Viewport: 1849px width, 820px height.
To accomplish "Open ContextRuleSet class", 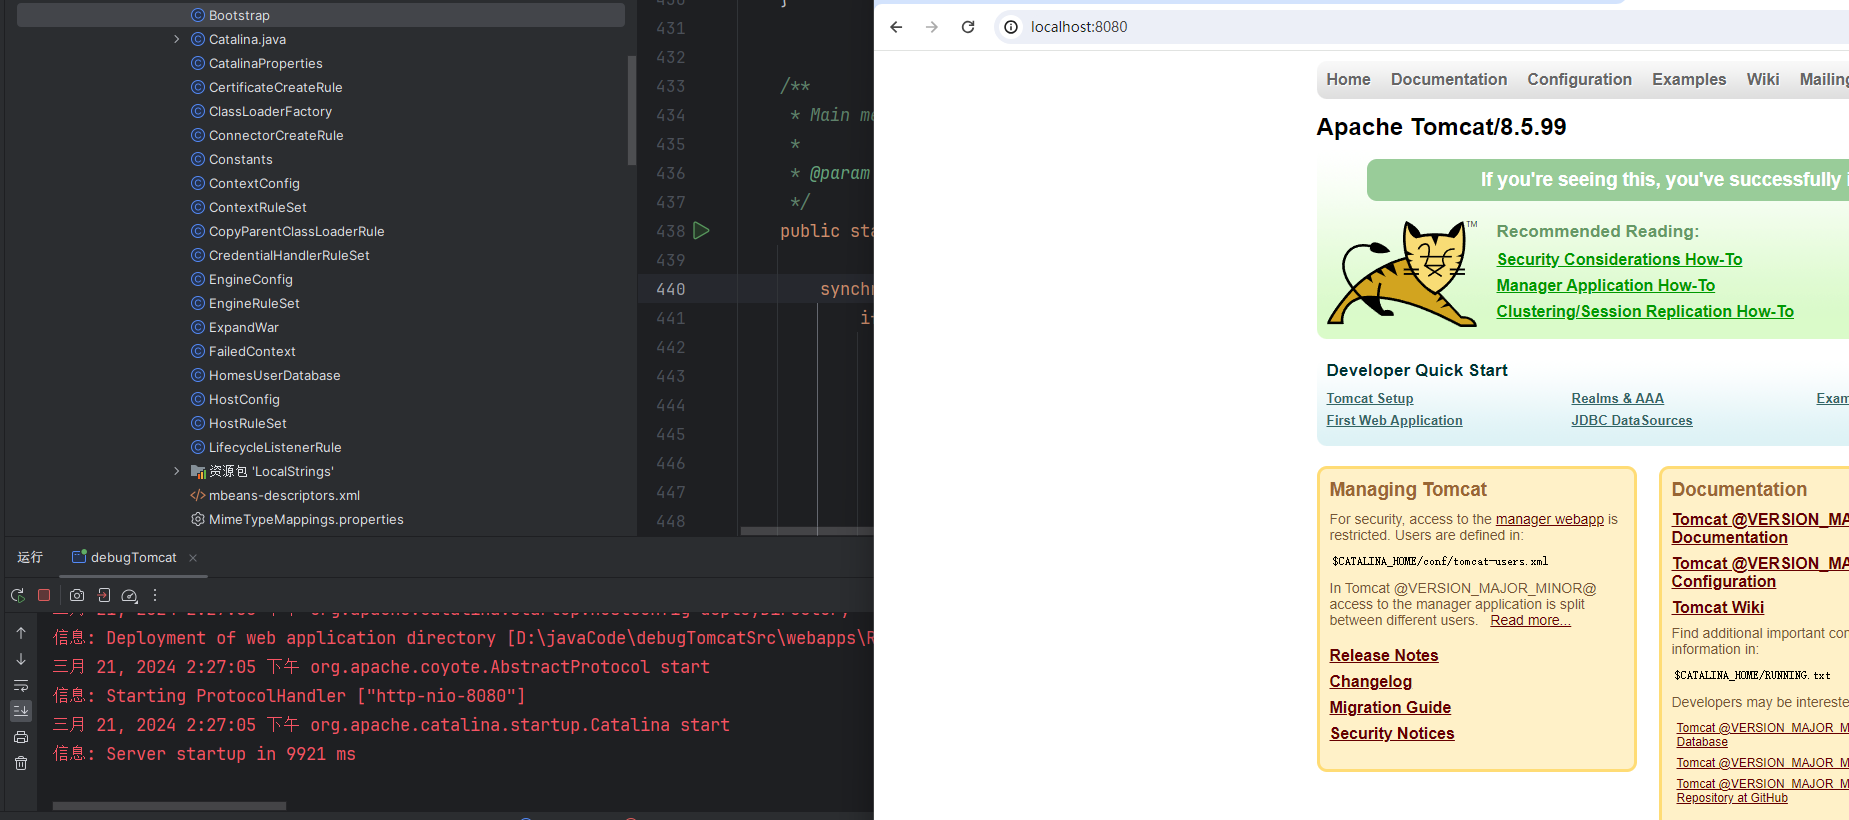I will click(x=257, y=207).
